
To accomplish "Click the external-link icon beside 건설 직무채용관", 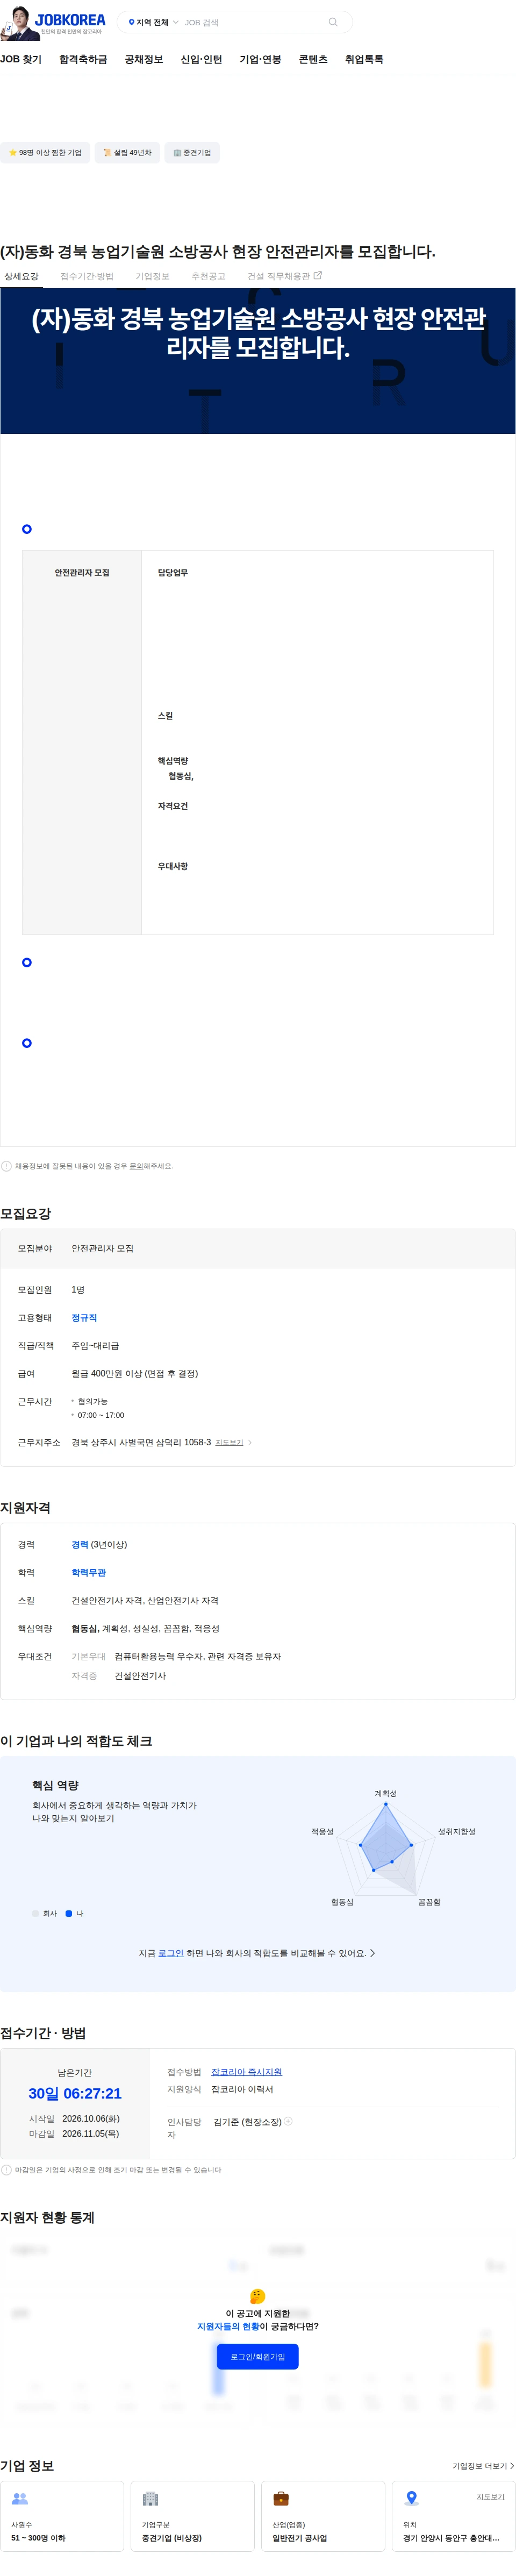I will coord(318,275).
